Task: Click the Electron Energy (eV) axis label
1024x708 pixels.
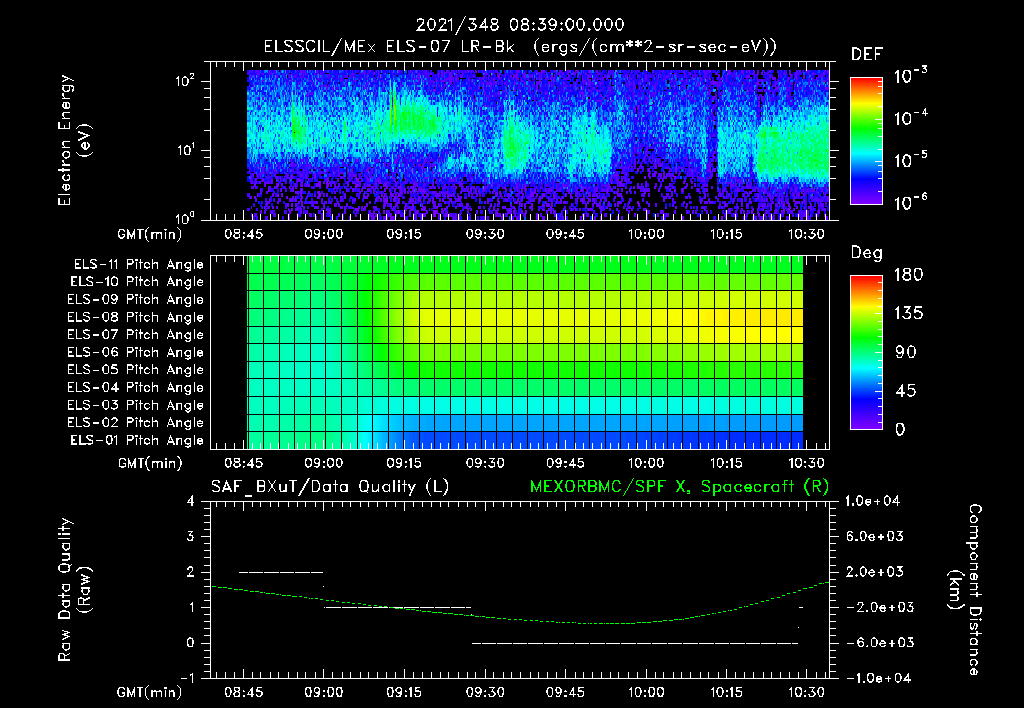Action: (x=74, y=140)
